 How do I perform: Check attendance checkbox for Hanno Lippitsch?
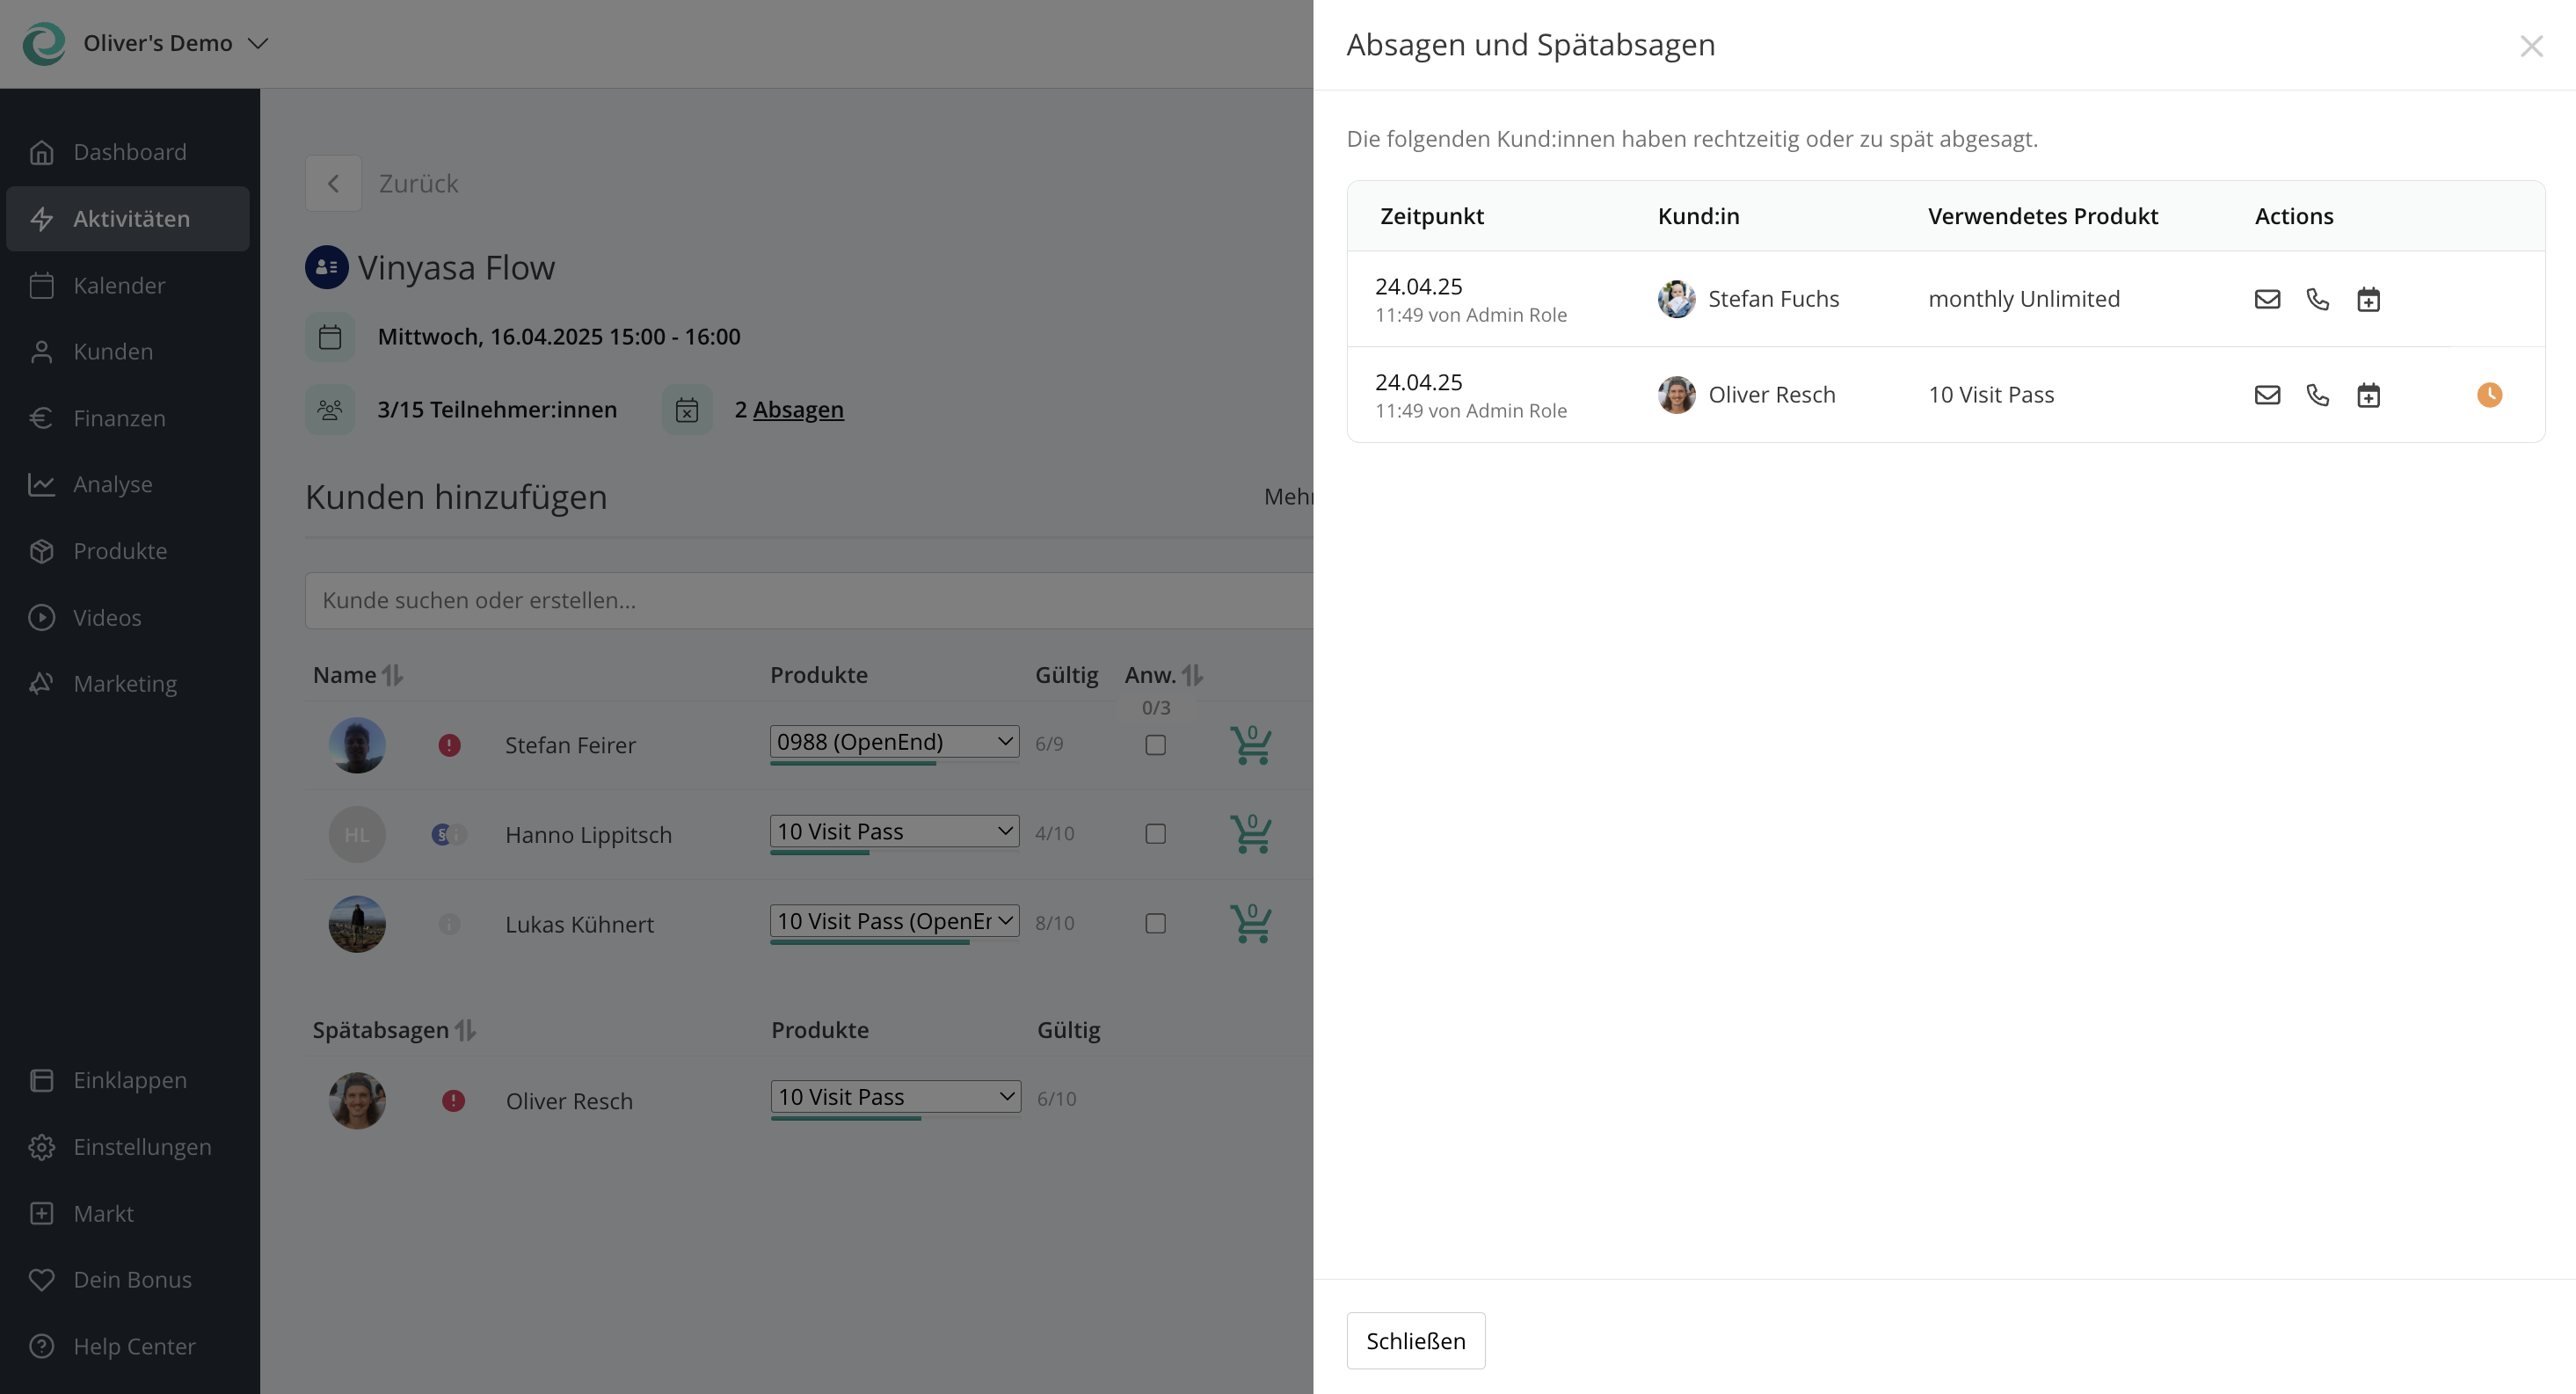(x=1156, y=833)
